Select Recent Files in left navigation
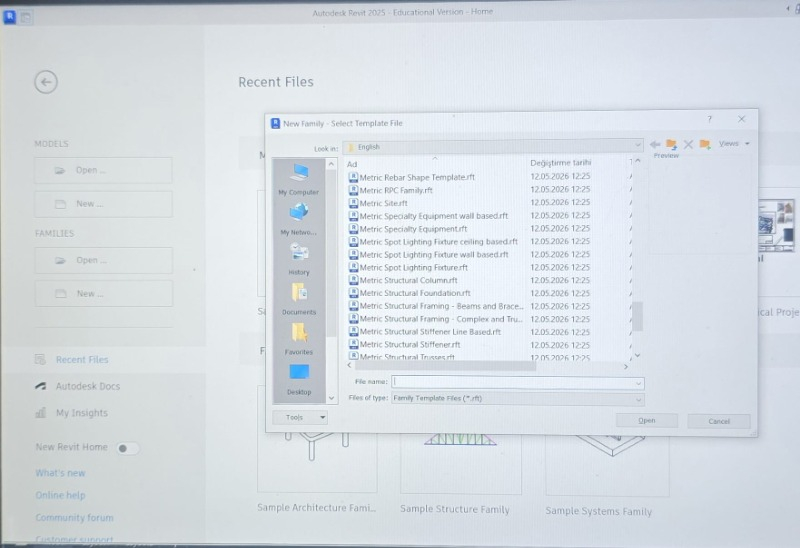800x548 pixels. [x=82, y=360]
